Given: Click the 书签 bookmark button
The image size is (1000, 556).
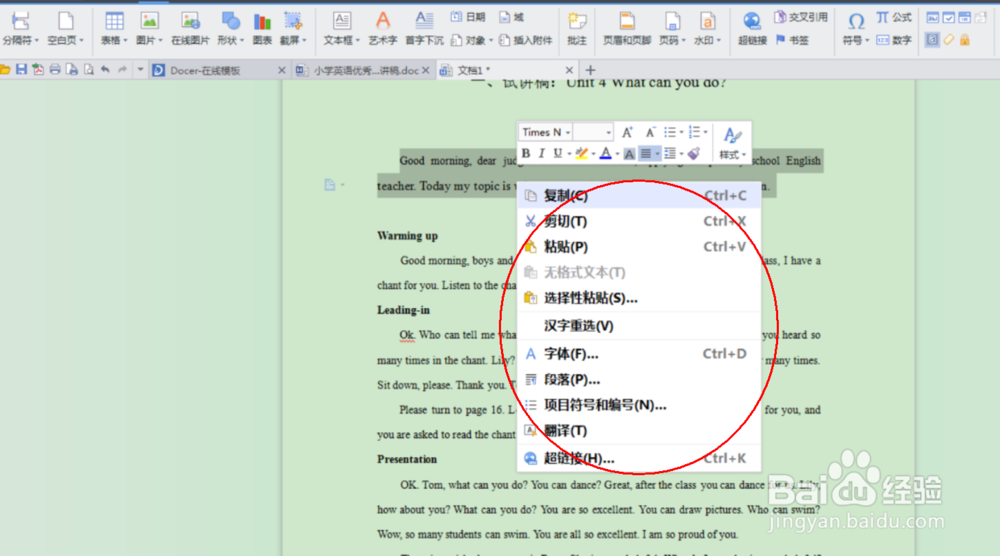Looking at the screenshot, I should pyautogui.click(x=791, y=40).
